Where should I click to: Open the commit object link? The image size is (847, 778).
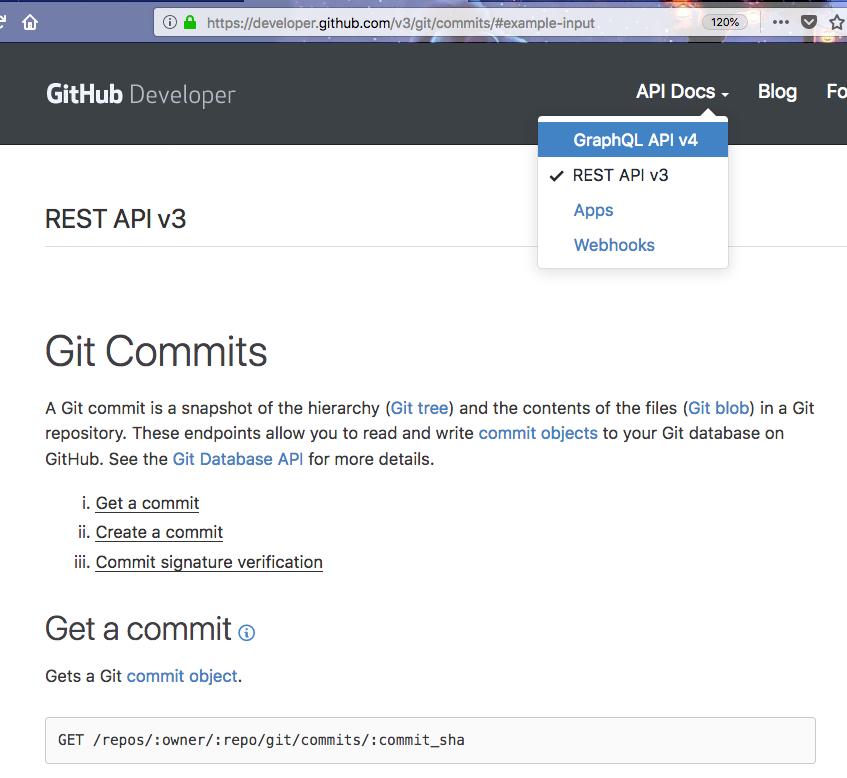[182, 676]
